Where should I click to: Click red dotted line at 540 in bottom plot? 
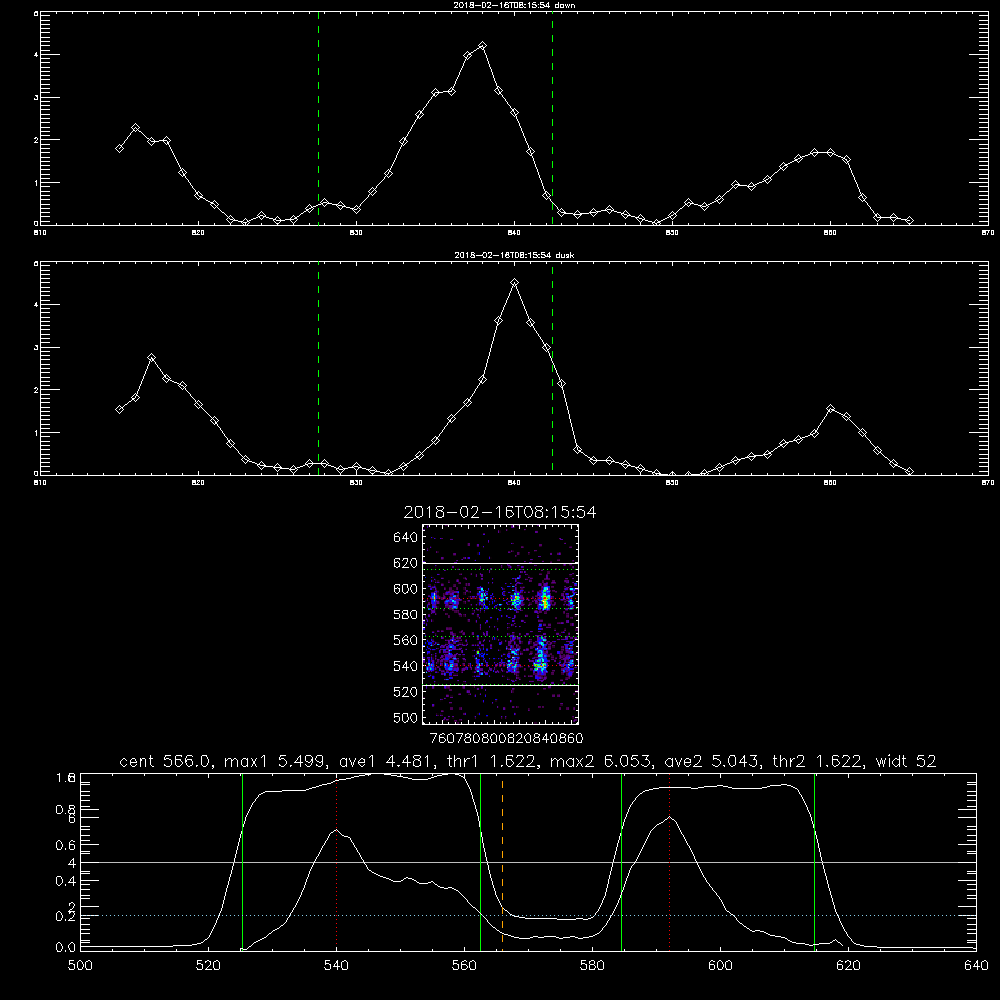click(x=337, y=861)
